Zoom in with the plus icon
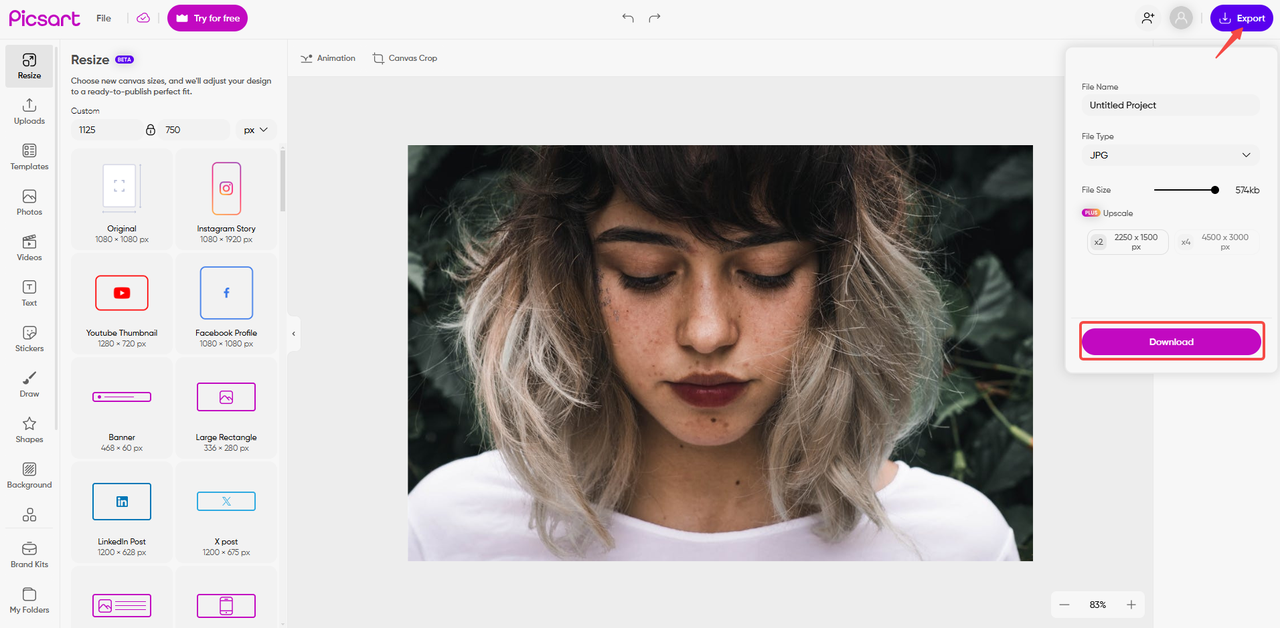Image resolution: width=1280 pixels, height=628 pixels. click(1131, 605)
